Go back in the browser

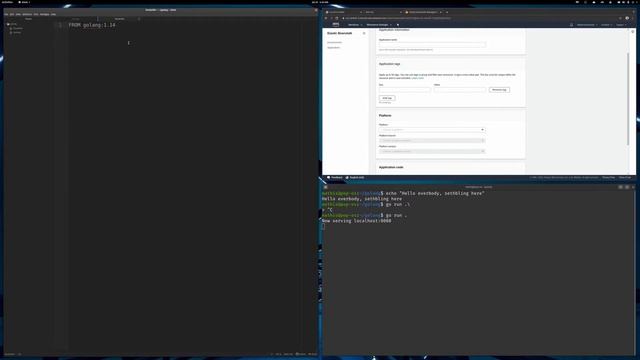click(326, 18)
